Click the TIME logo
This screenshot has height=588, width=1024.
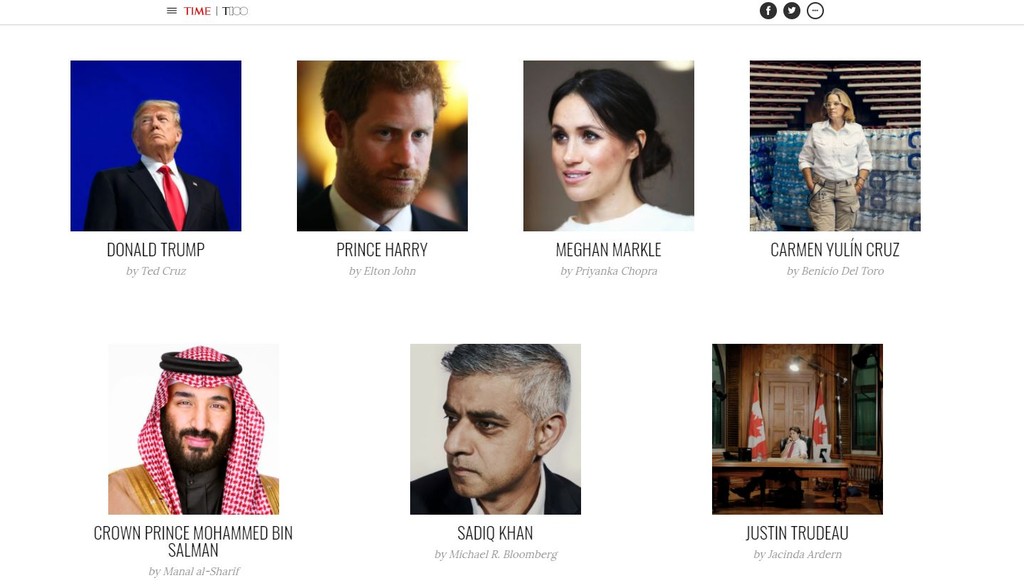tap(197, 11)
